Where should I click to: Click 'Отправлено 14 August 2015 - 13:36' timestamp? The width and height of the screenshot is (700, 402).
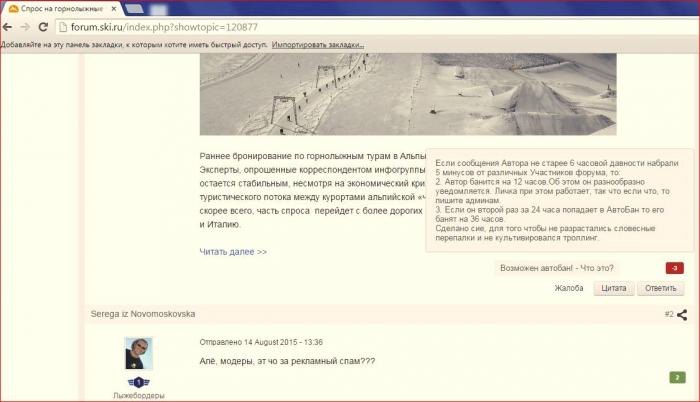click(x=261, y=342)
